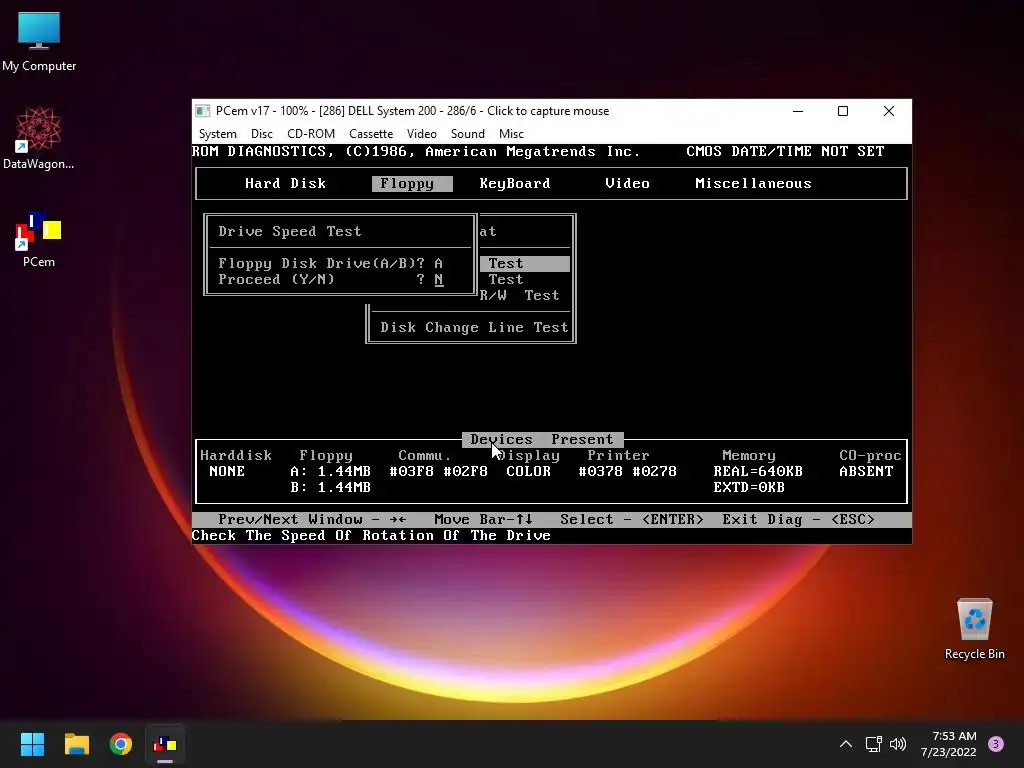Click the #03F8 #02F8 Commu. ports value
The image size is (1024, 768).
point(438,472)
